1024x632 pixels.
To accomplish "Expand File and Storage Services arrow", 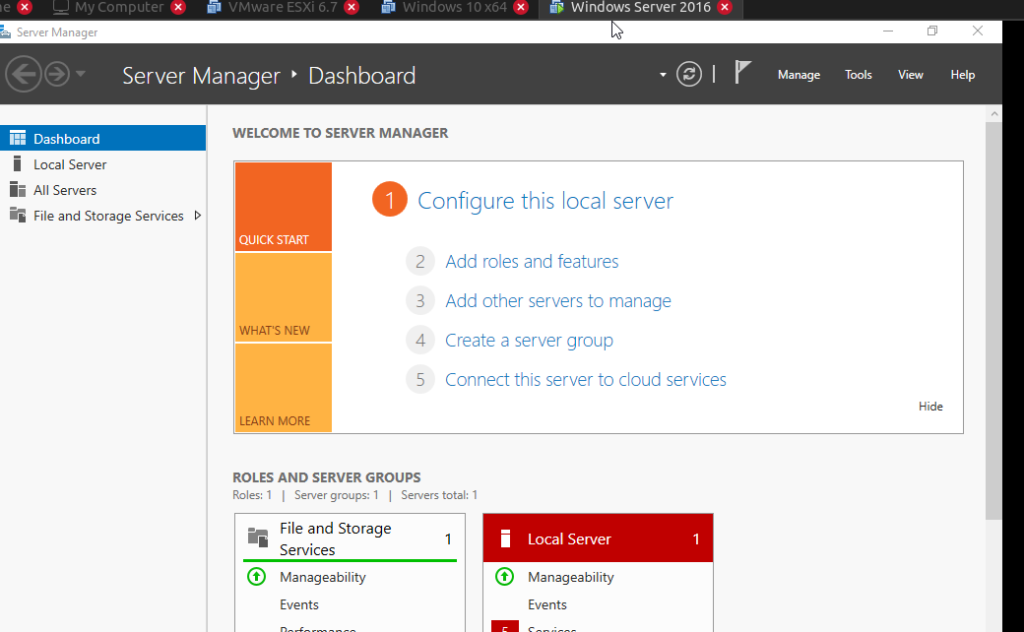I will tap(197, 215).
